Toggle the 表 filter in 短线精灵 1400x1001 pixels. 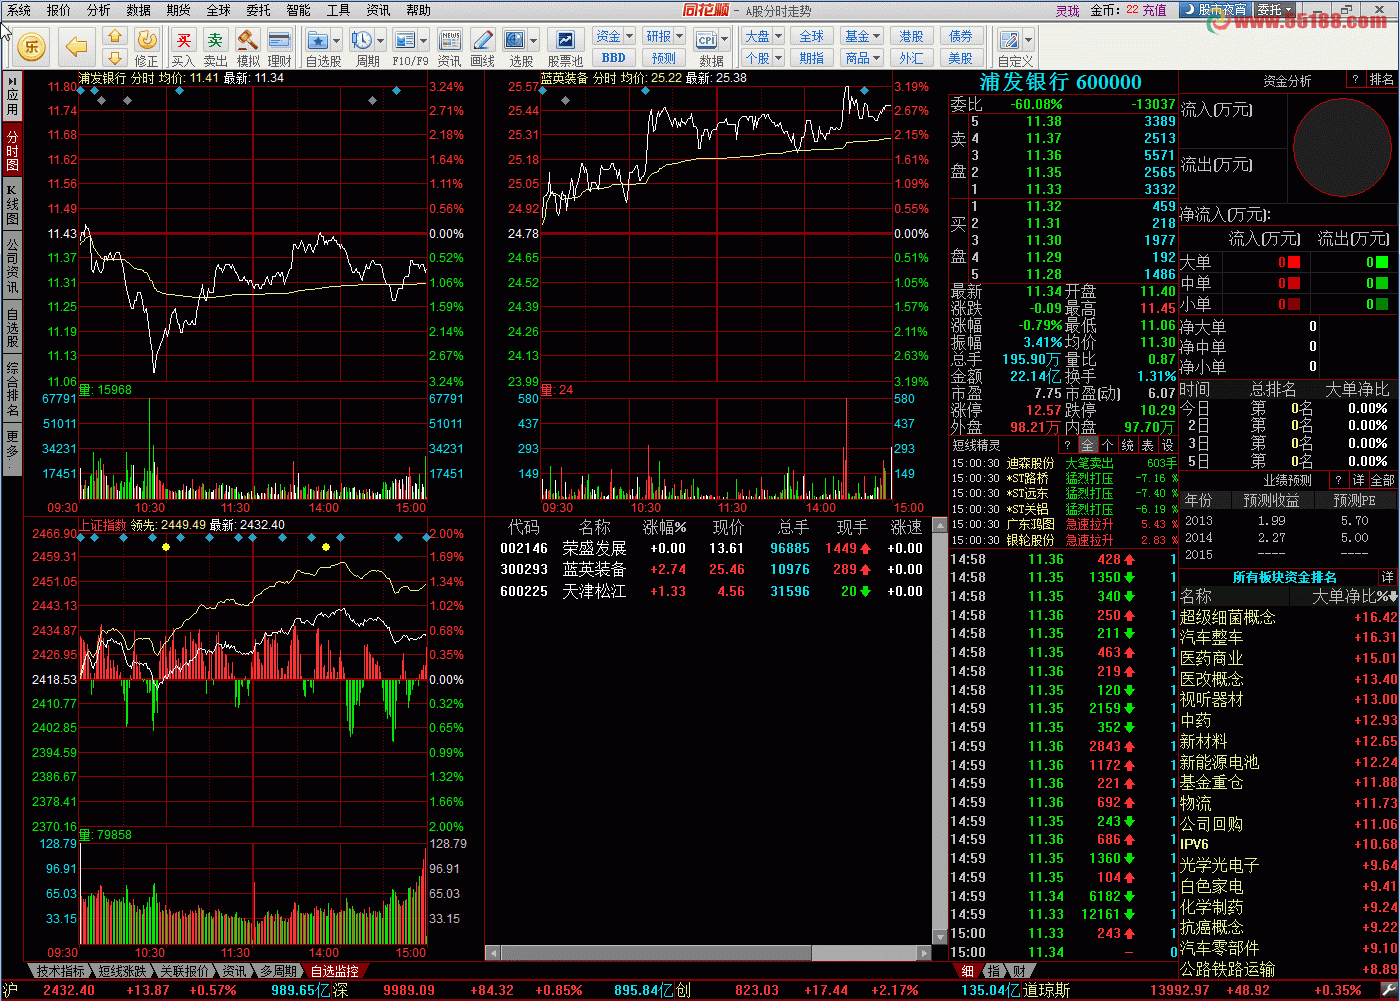(1147, 445)
